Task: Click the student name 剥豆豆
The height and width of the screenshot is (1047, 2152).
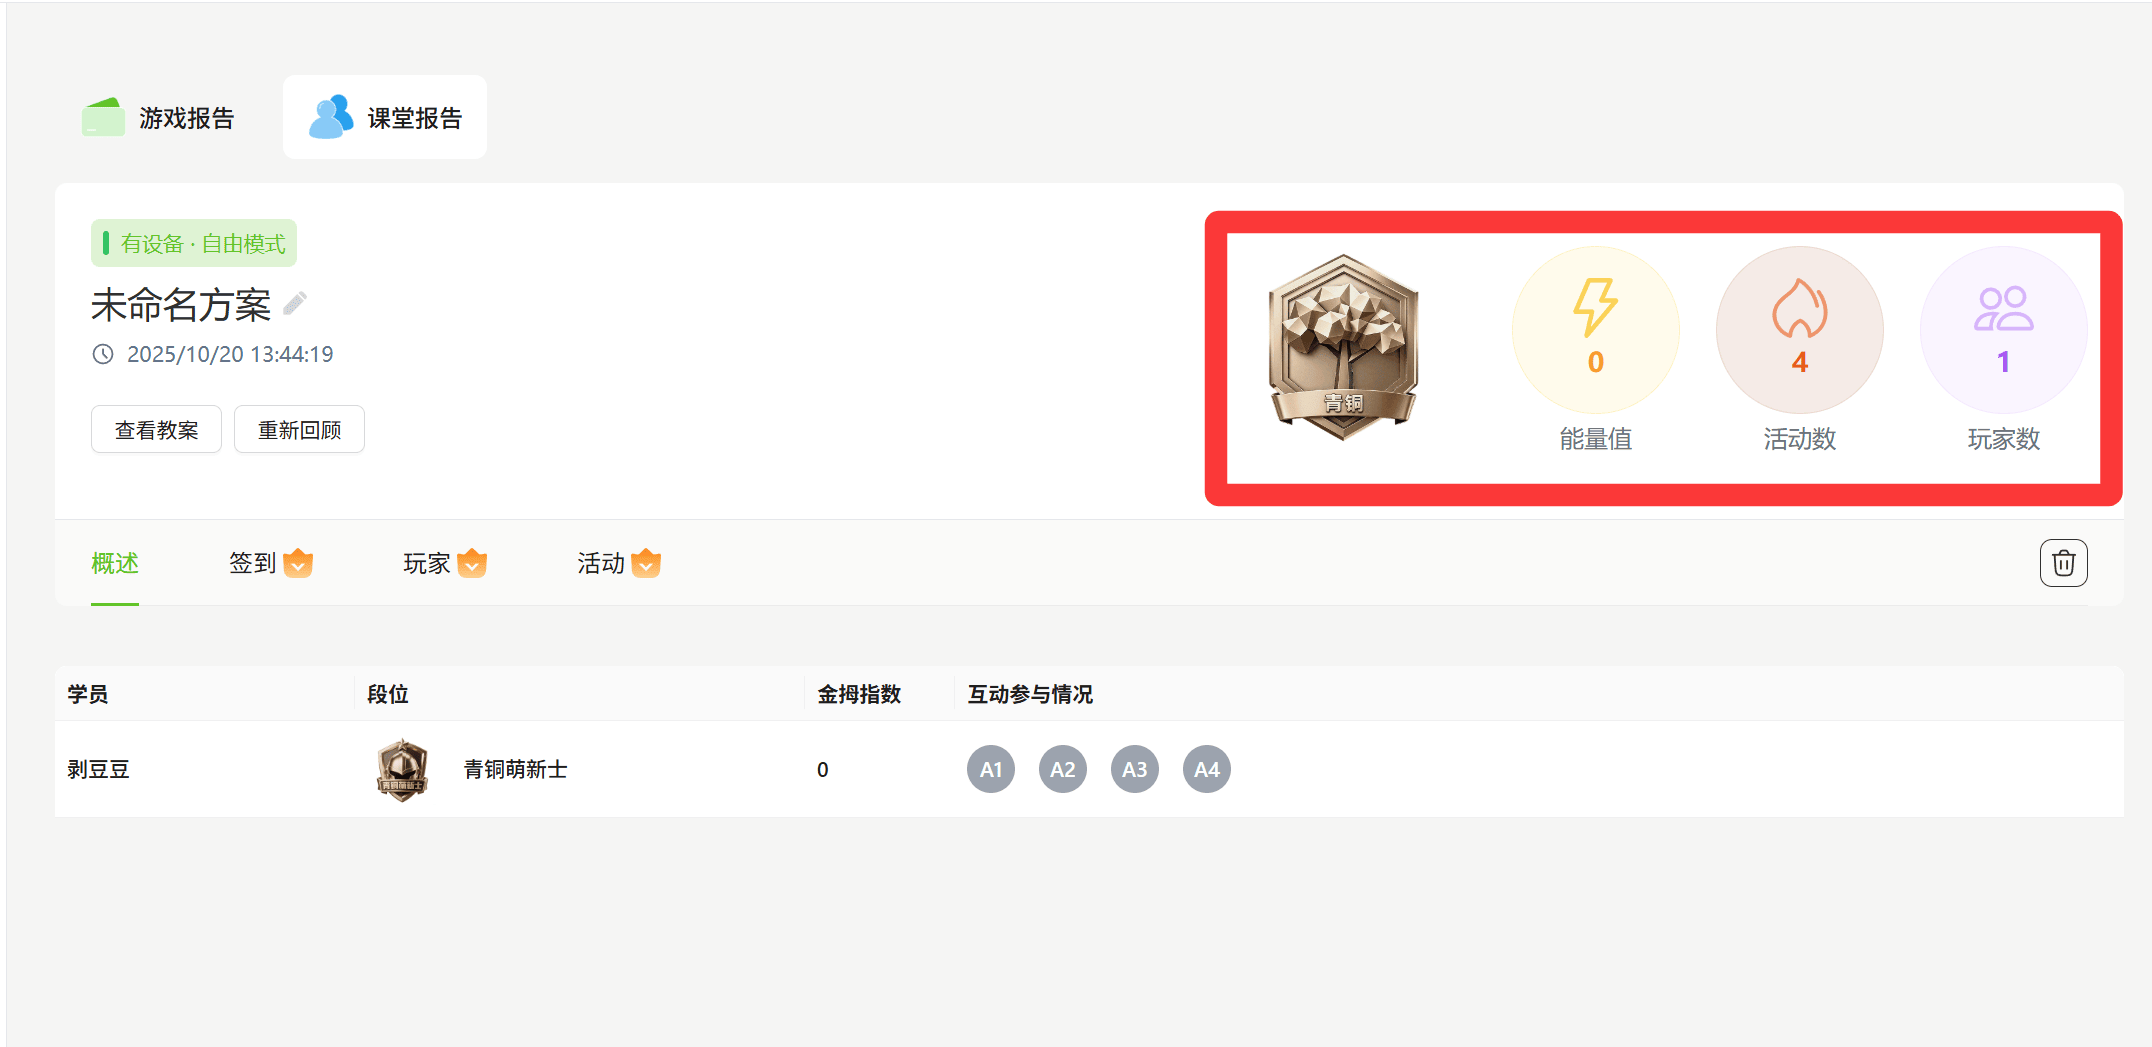Action: click(98, 769)
